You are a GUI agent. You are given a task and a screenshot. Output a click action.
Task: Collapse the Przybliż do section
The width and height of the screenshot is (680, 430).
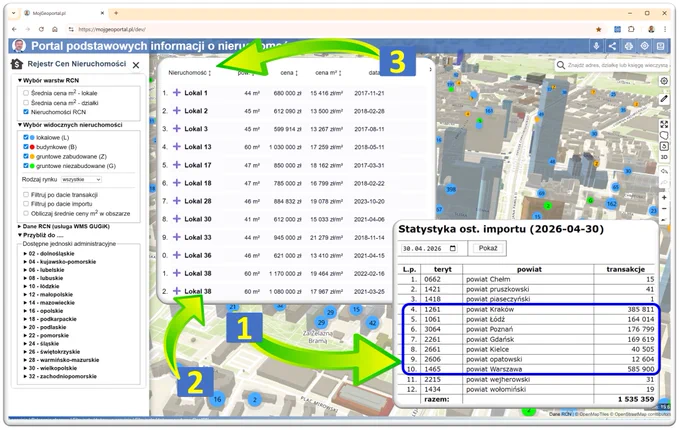(40, 235)
